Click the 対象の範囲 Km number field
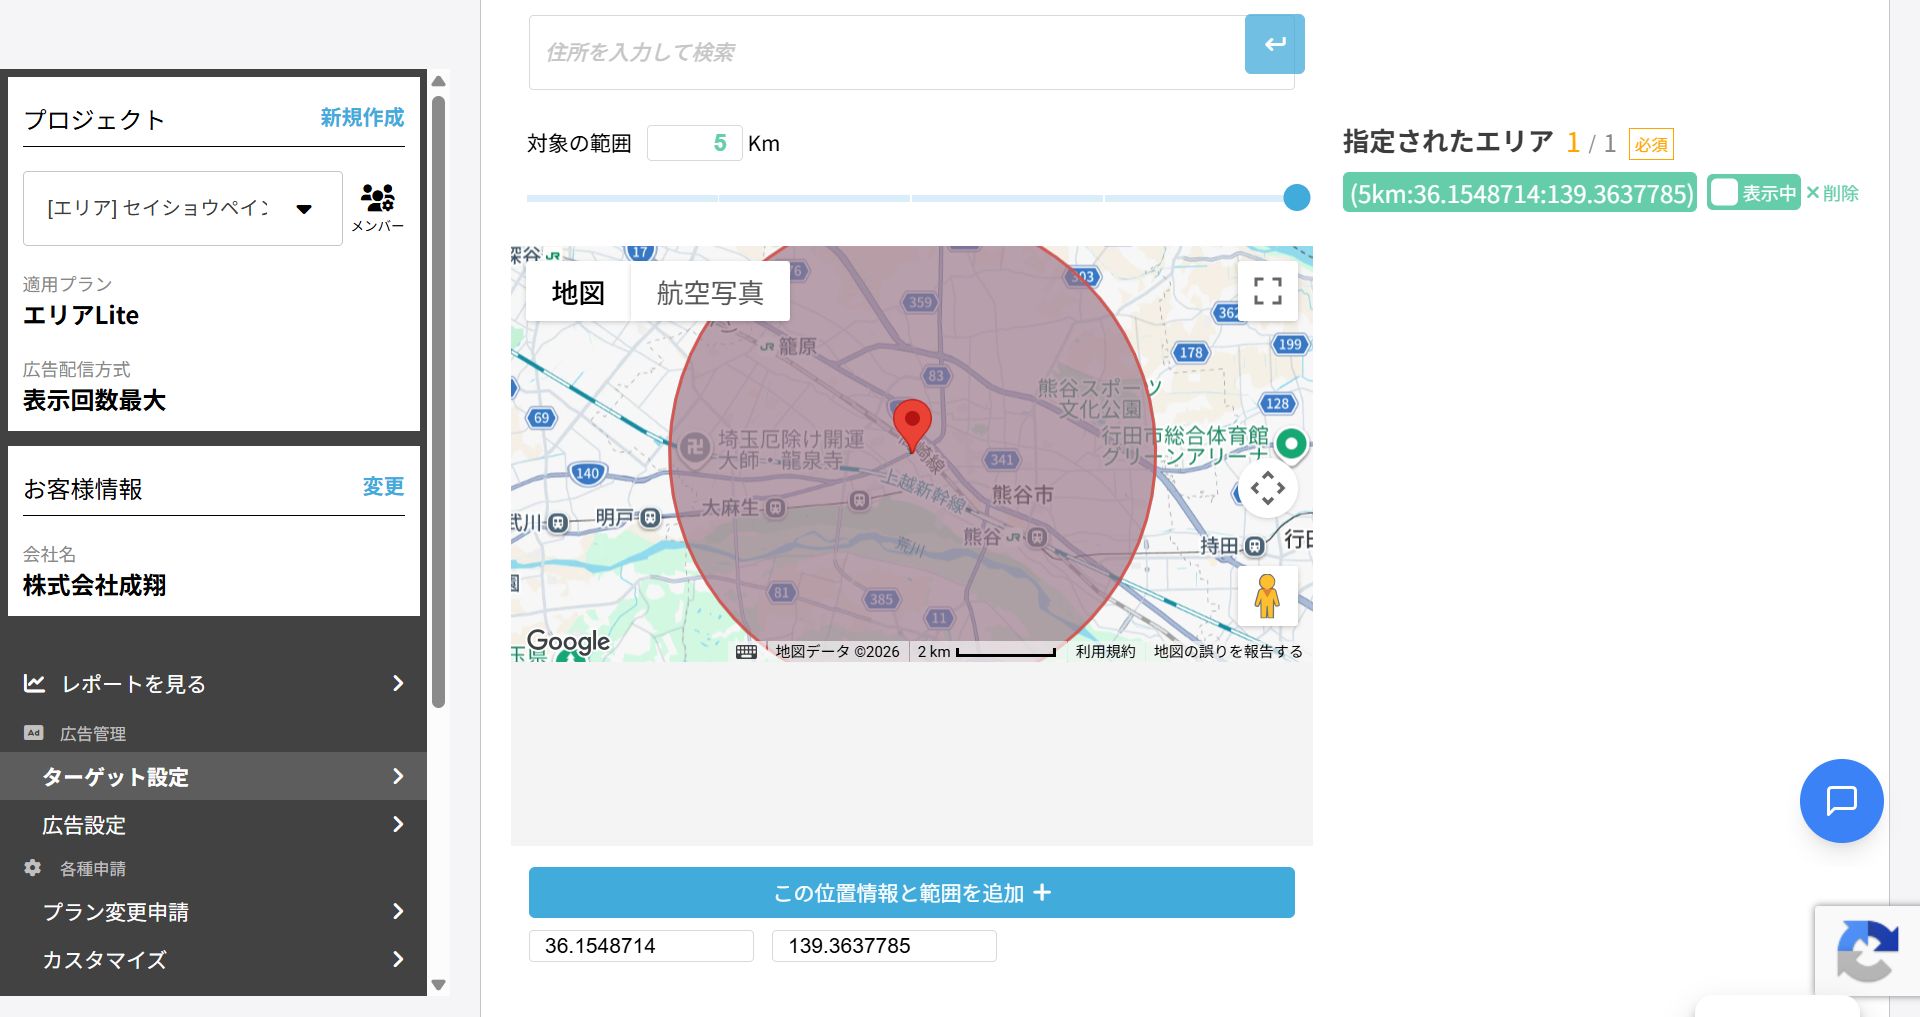The width and height of the screenshot is (1920, 1017). pos(695,143)
